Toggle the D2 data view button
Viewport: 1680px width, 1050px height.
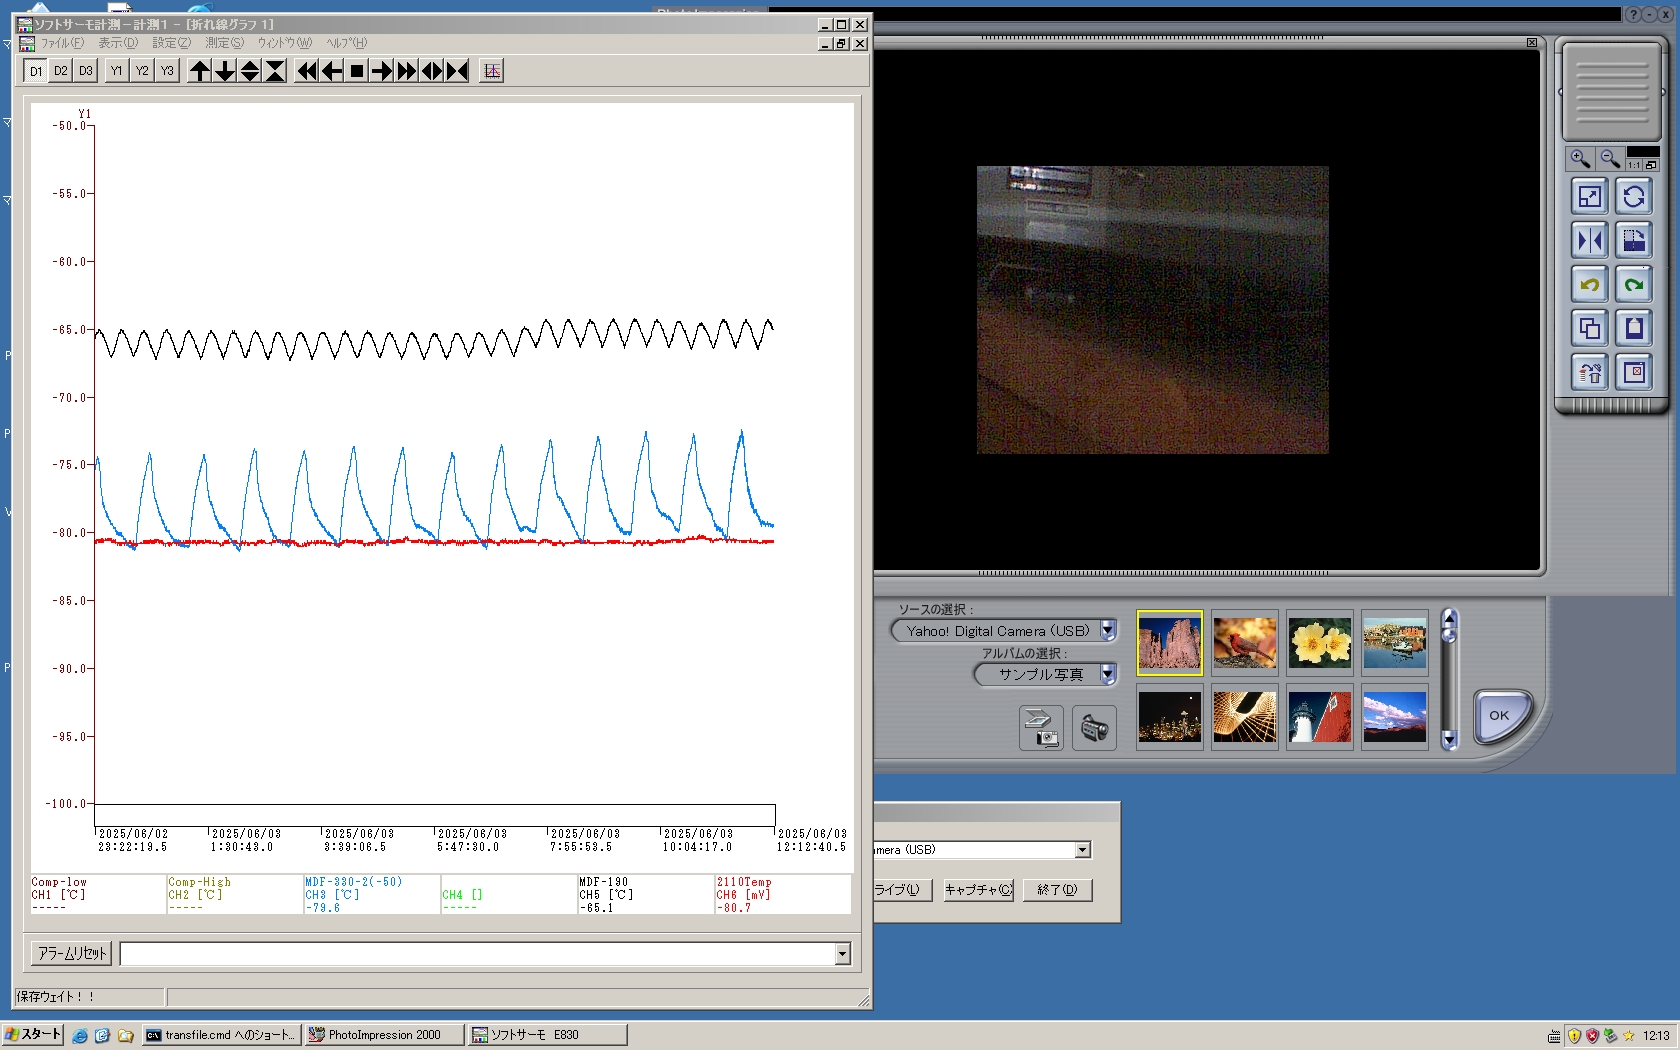coord(61,71)
